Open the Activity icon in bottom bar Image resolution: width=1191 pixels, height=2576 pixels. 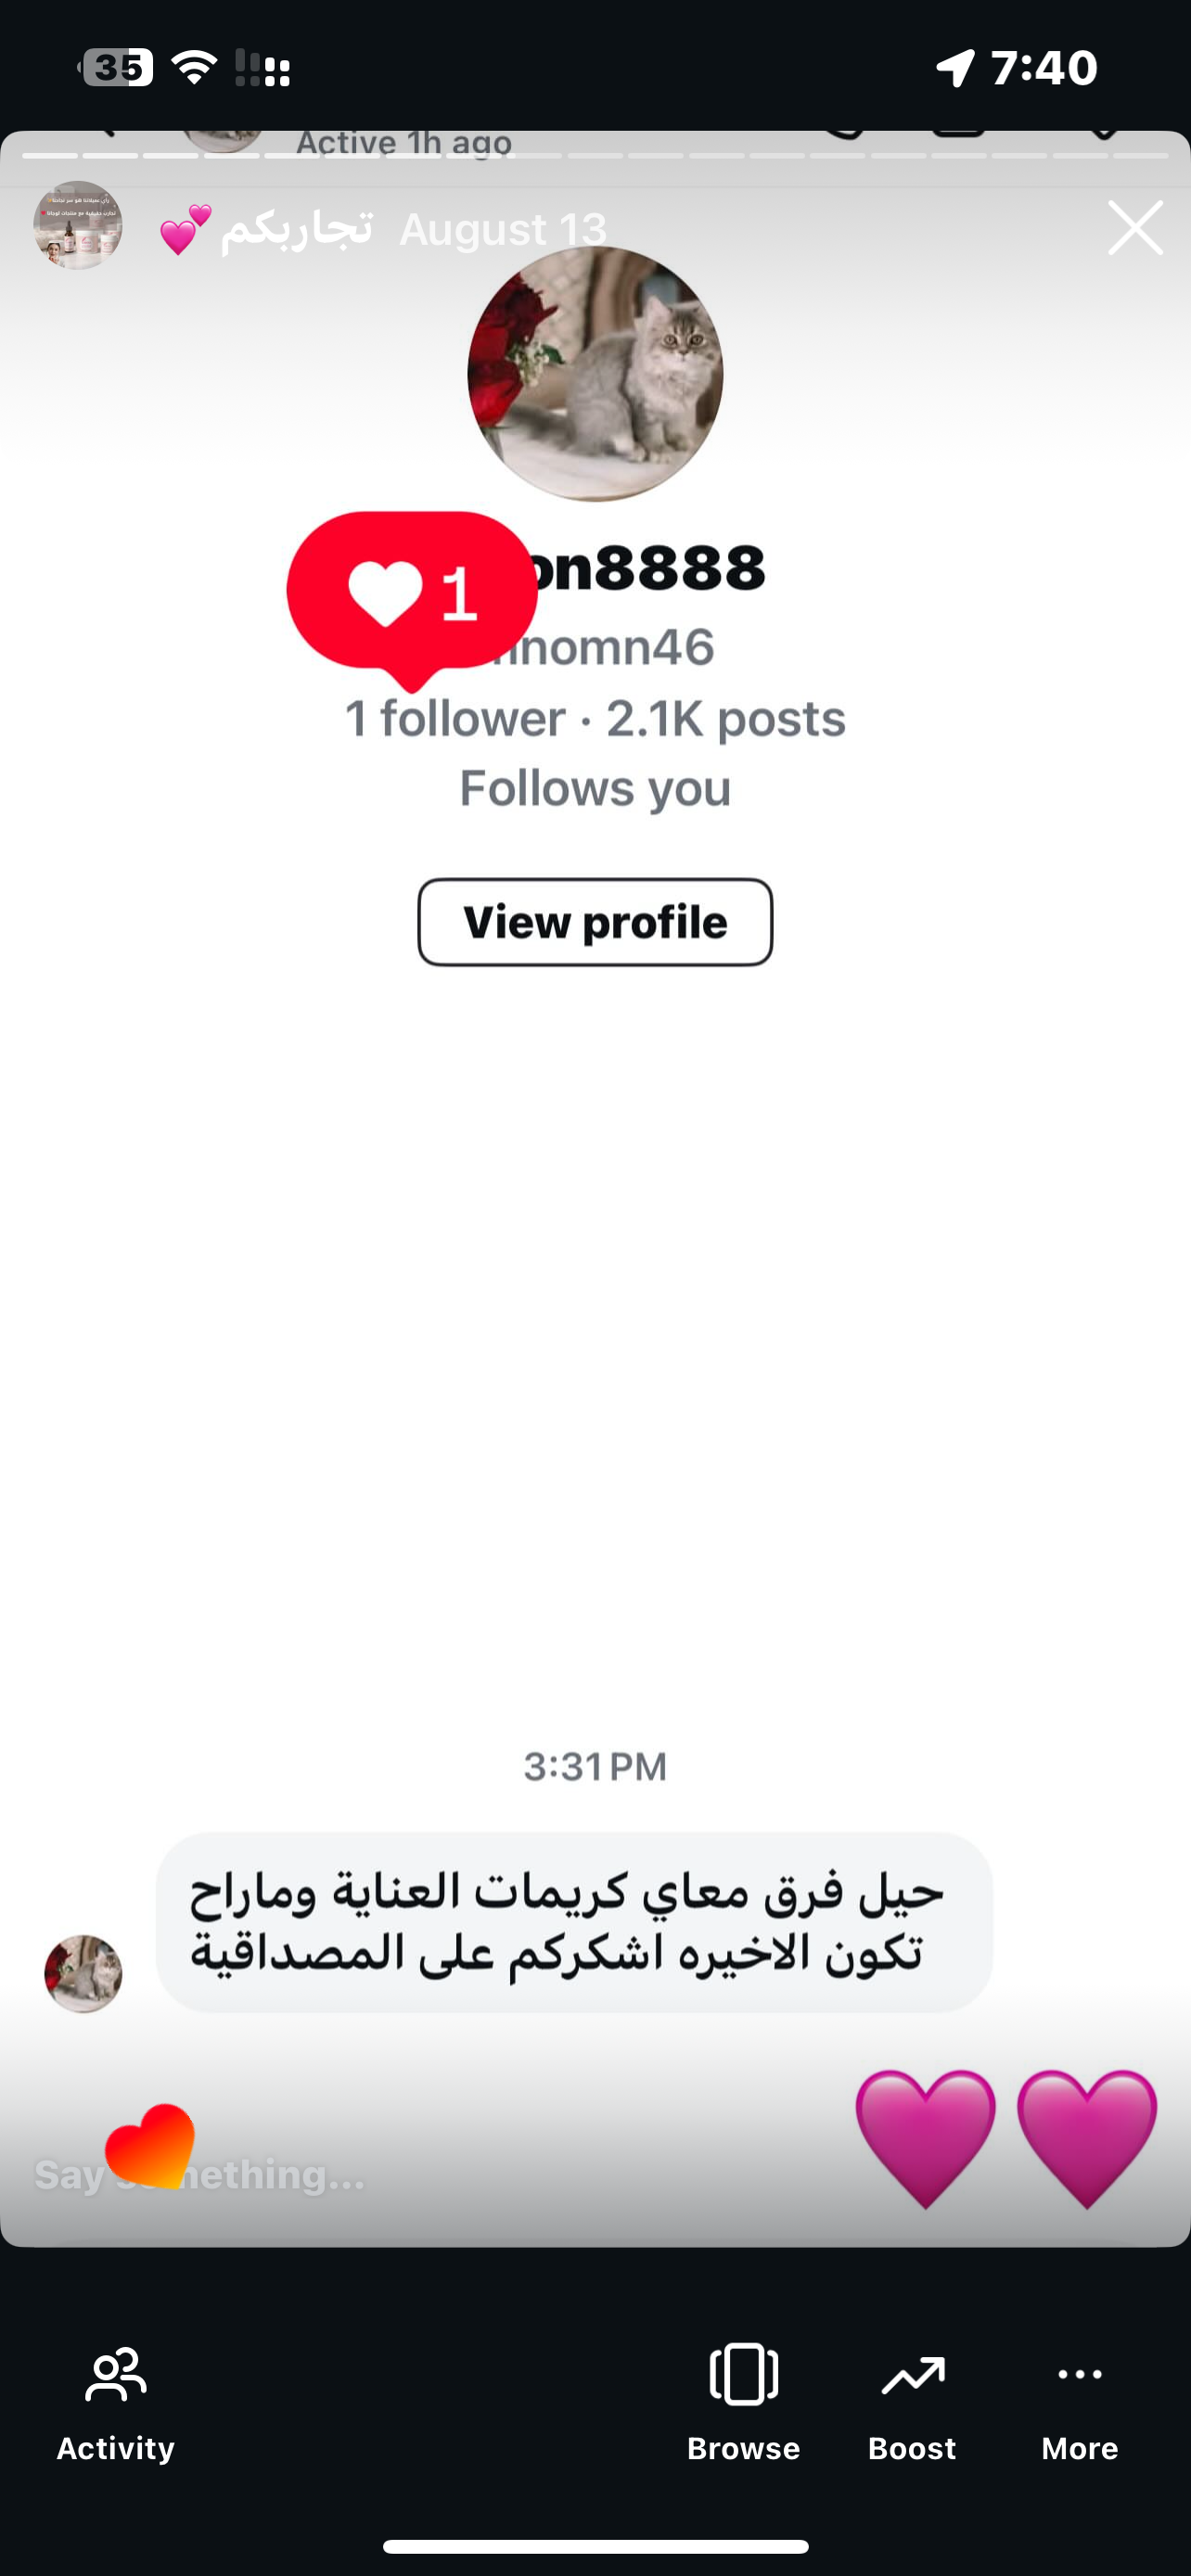tap(115, 2375)
